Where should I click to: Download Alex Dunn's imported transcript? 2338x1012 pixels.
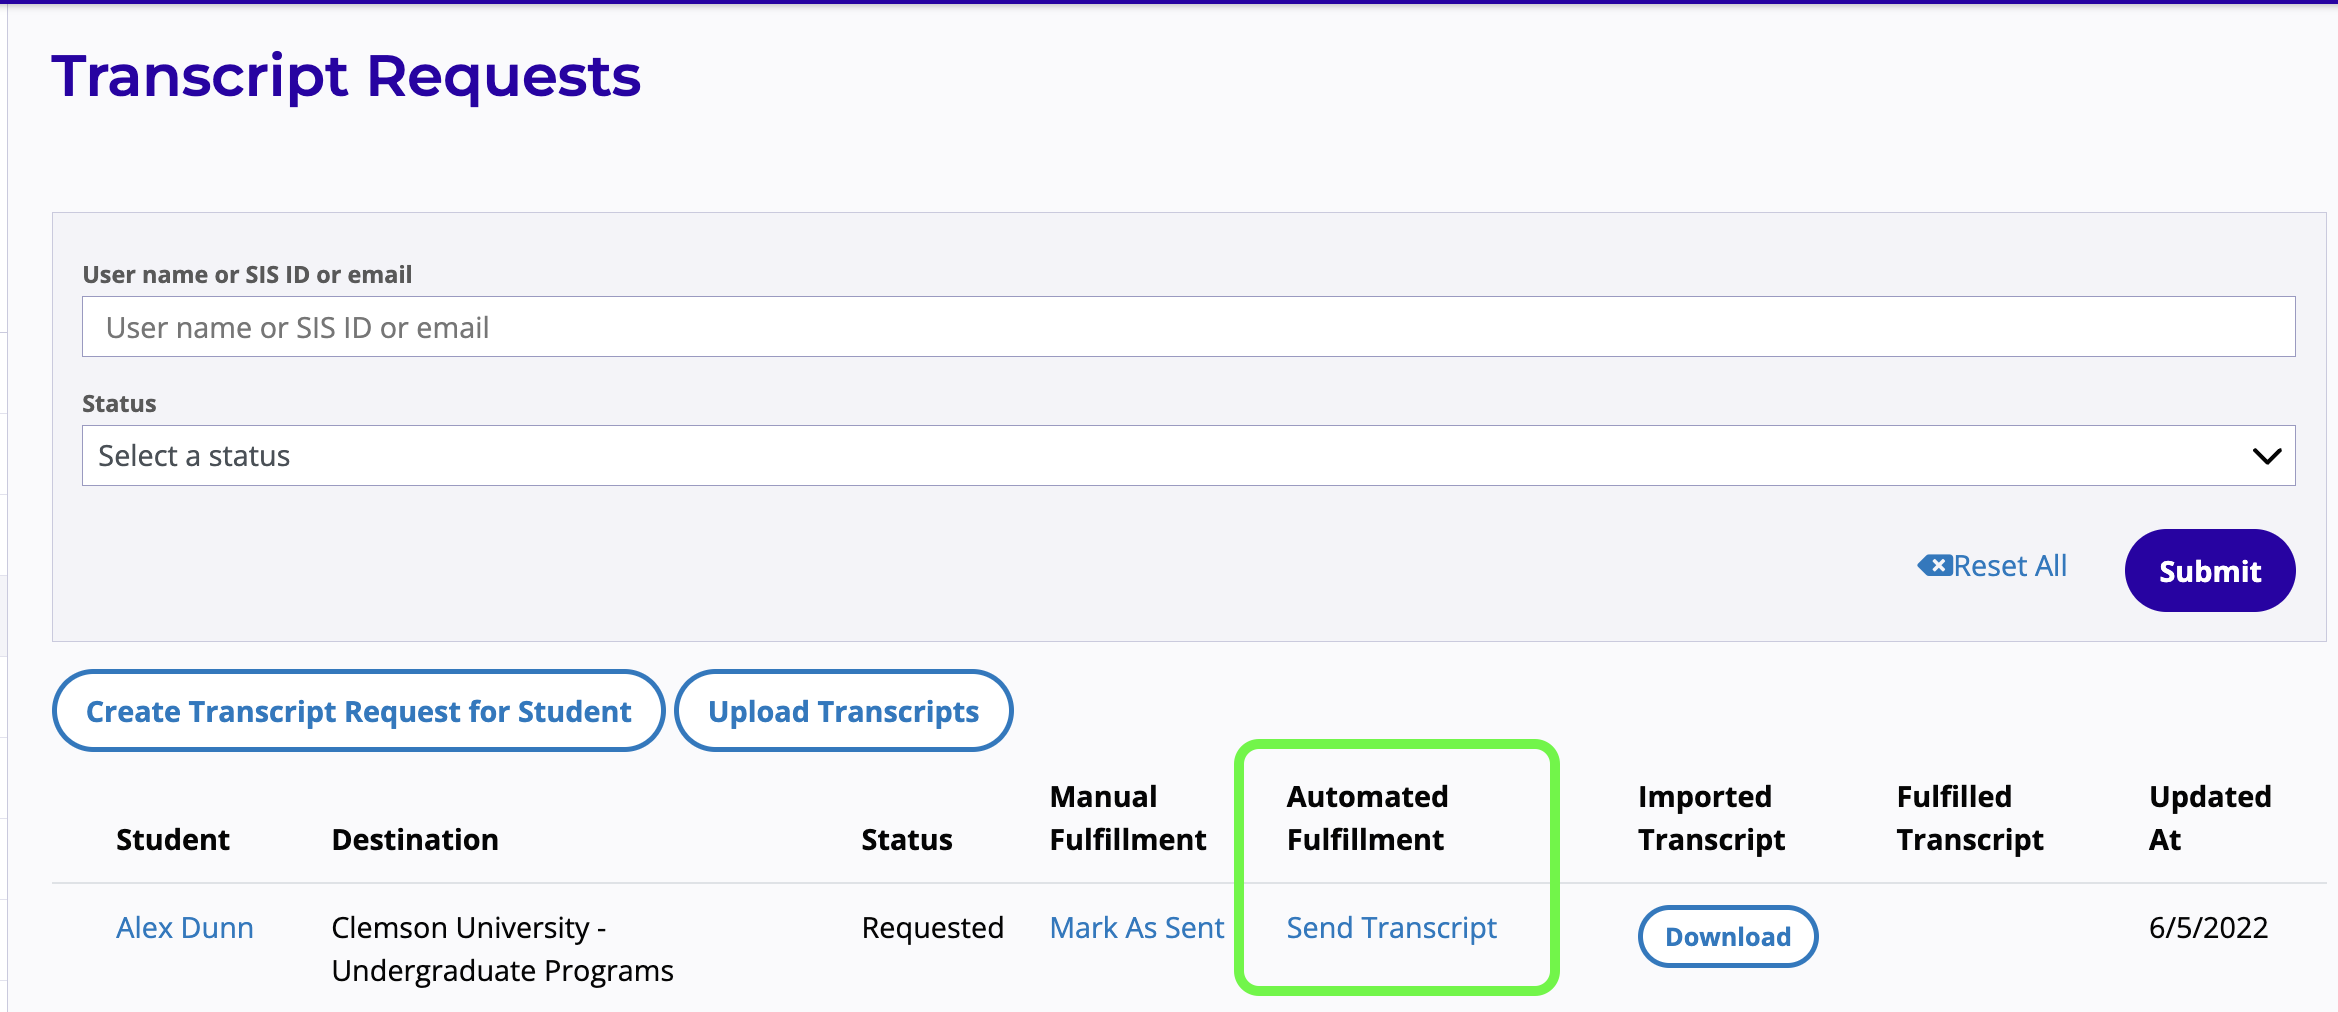pyautogui.click(x=1727, y=936)
